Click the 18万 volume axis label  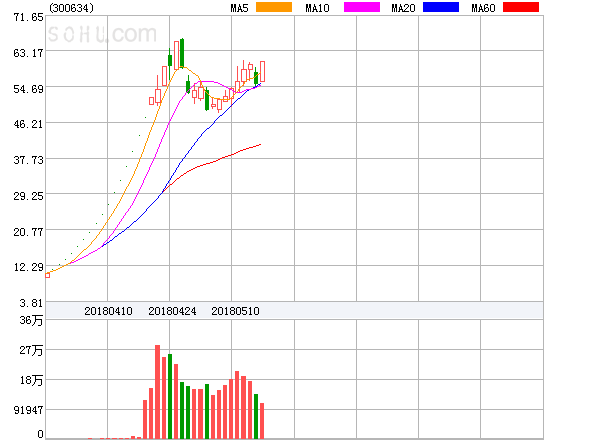pyautogui.click(x=31, y=380)
